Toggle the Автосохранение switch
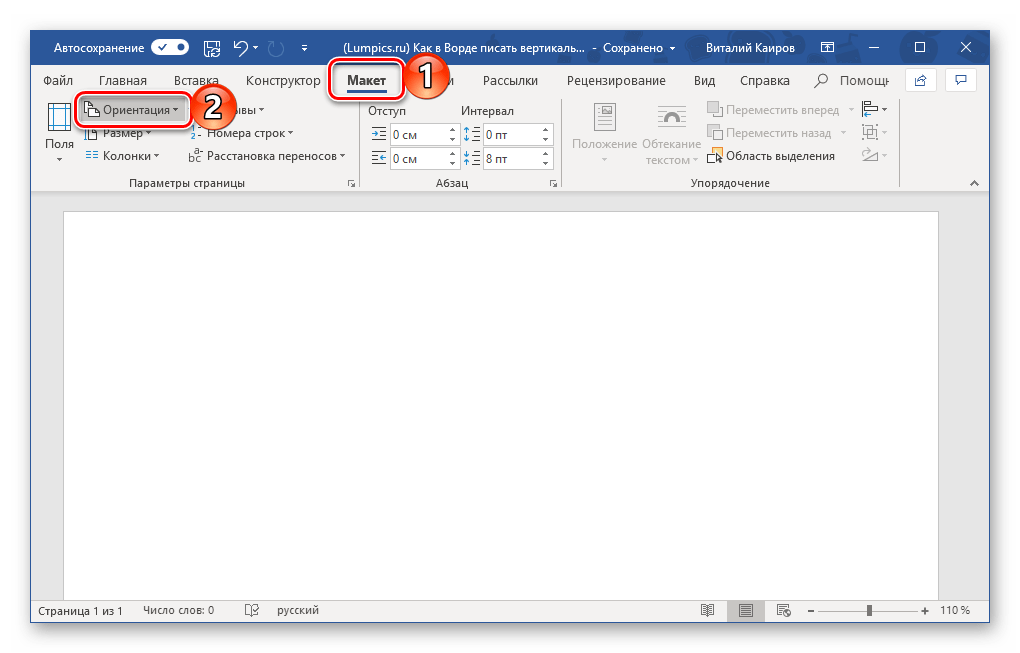 click(170, 47)
